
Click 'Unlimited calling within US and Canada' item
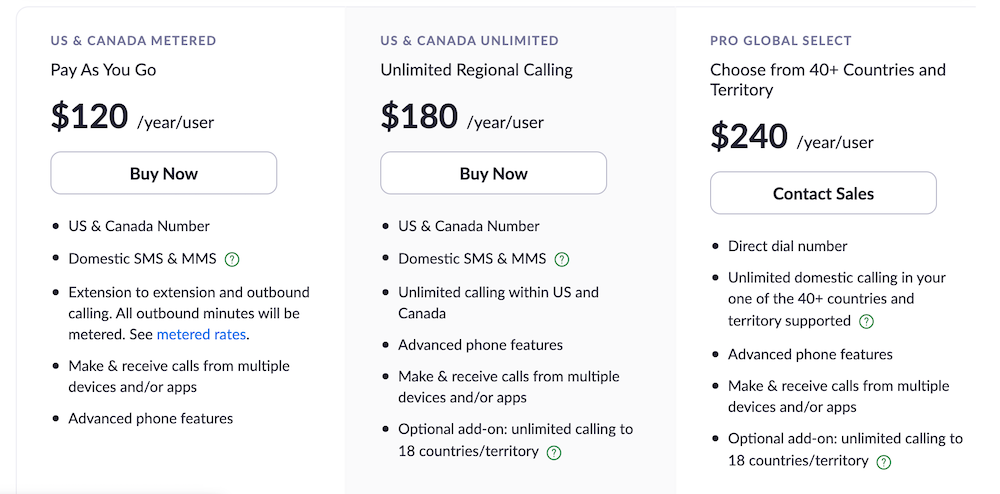[x=498, y=303]
